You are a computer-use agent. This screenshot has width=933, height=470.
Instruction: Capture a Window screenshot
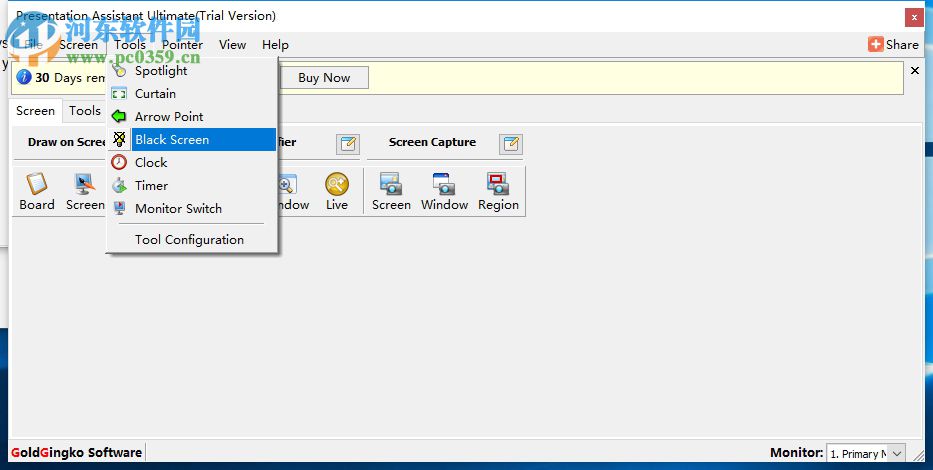point(444,192)
